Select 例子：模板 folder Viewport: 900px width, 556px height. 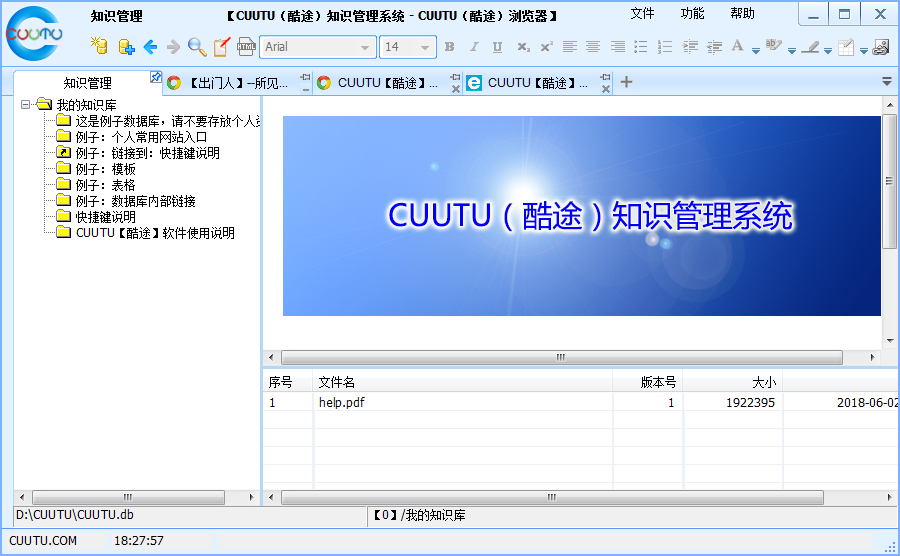(x=105, y=169)
